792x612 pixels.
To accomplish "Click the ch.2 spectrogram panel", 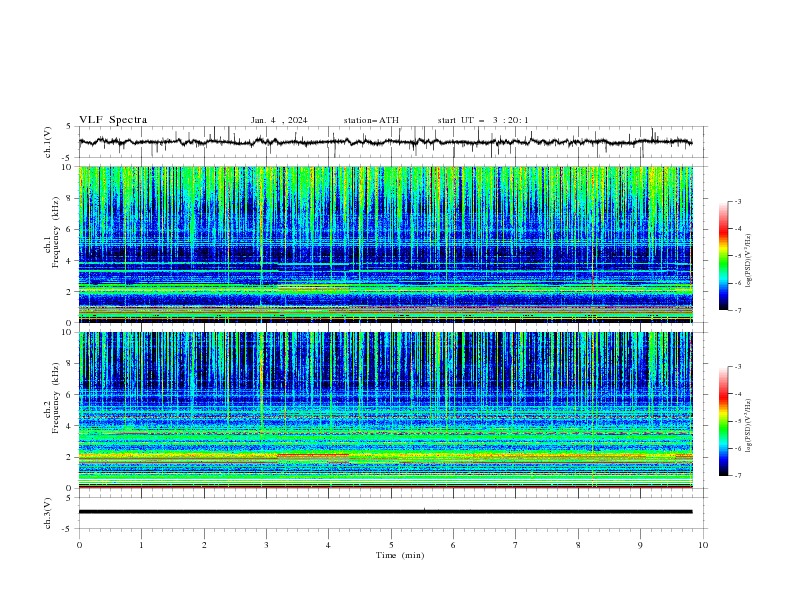I will pyautogui.click(x=386, y=410).
